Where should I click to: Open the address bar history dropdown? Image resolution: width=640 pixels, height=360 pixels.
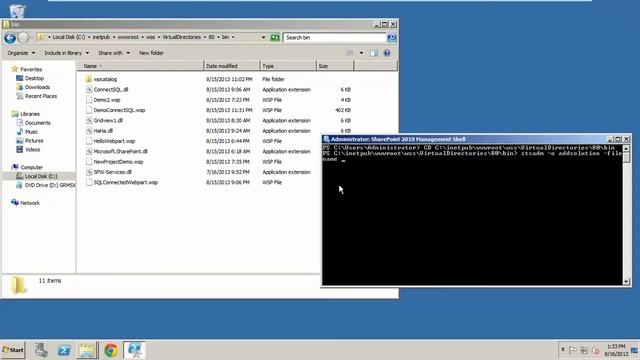click(x=263, y=38)
